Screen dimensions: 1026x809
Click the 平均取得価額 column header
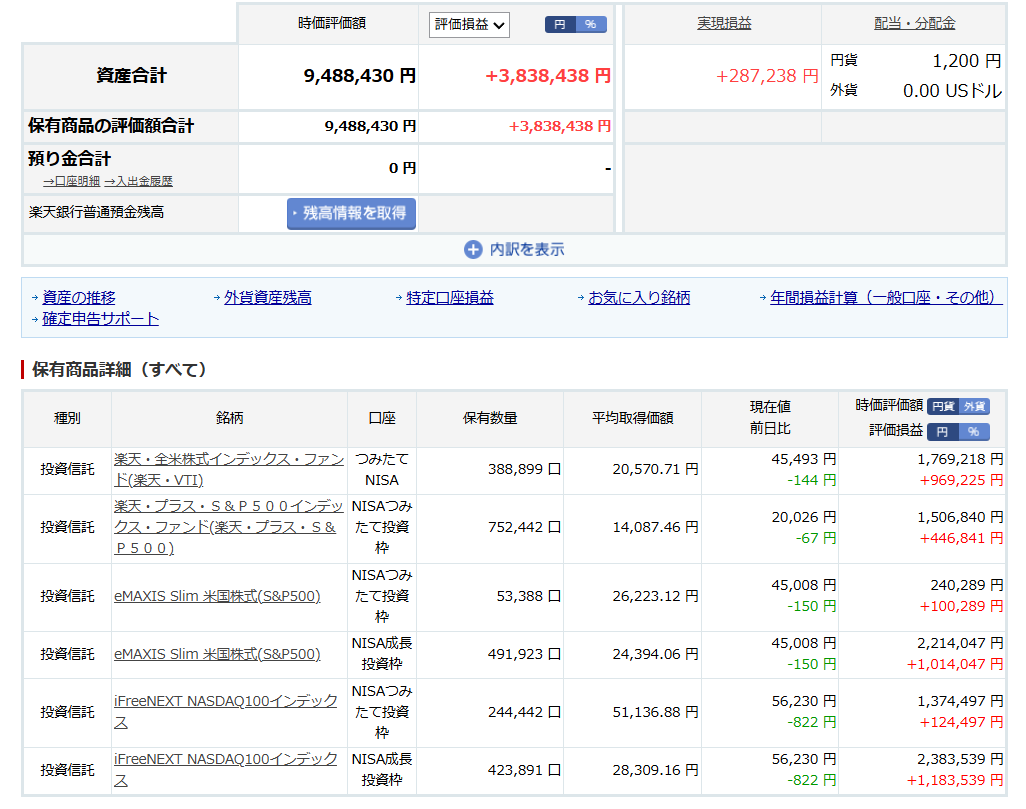pos(633,418)
